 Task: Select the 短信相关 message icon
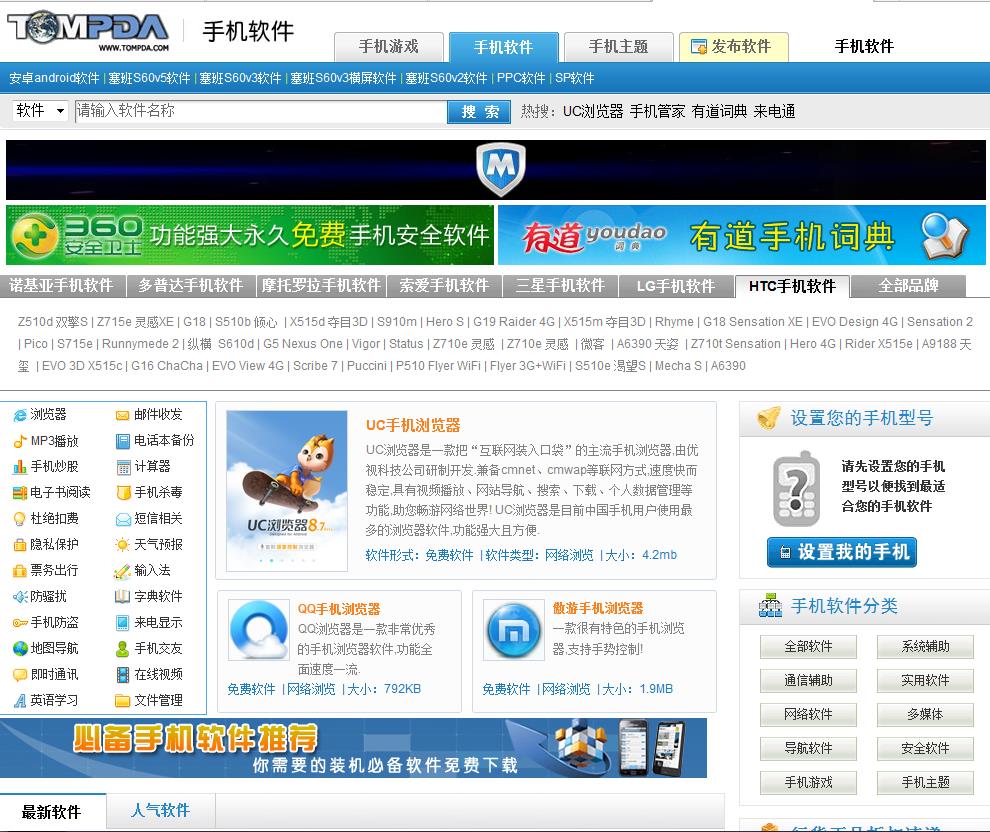(122, 519)
